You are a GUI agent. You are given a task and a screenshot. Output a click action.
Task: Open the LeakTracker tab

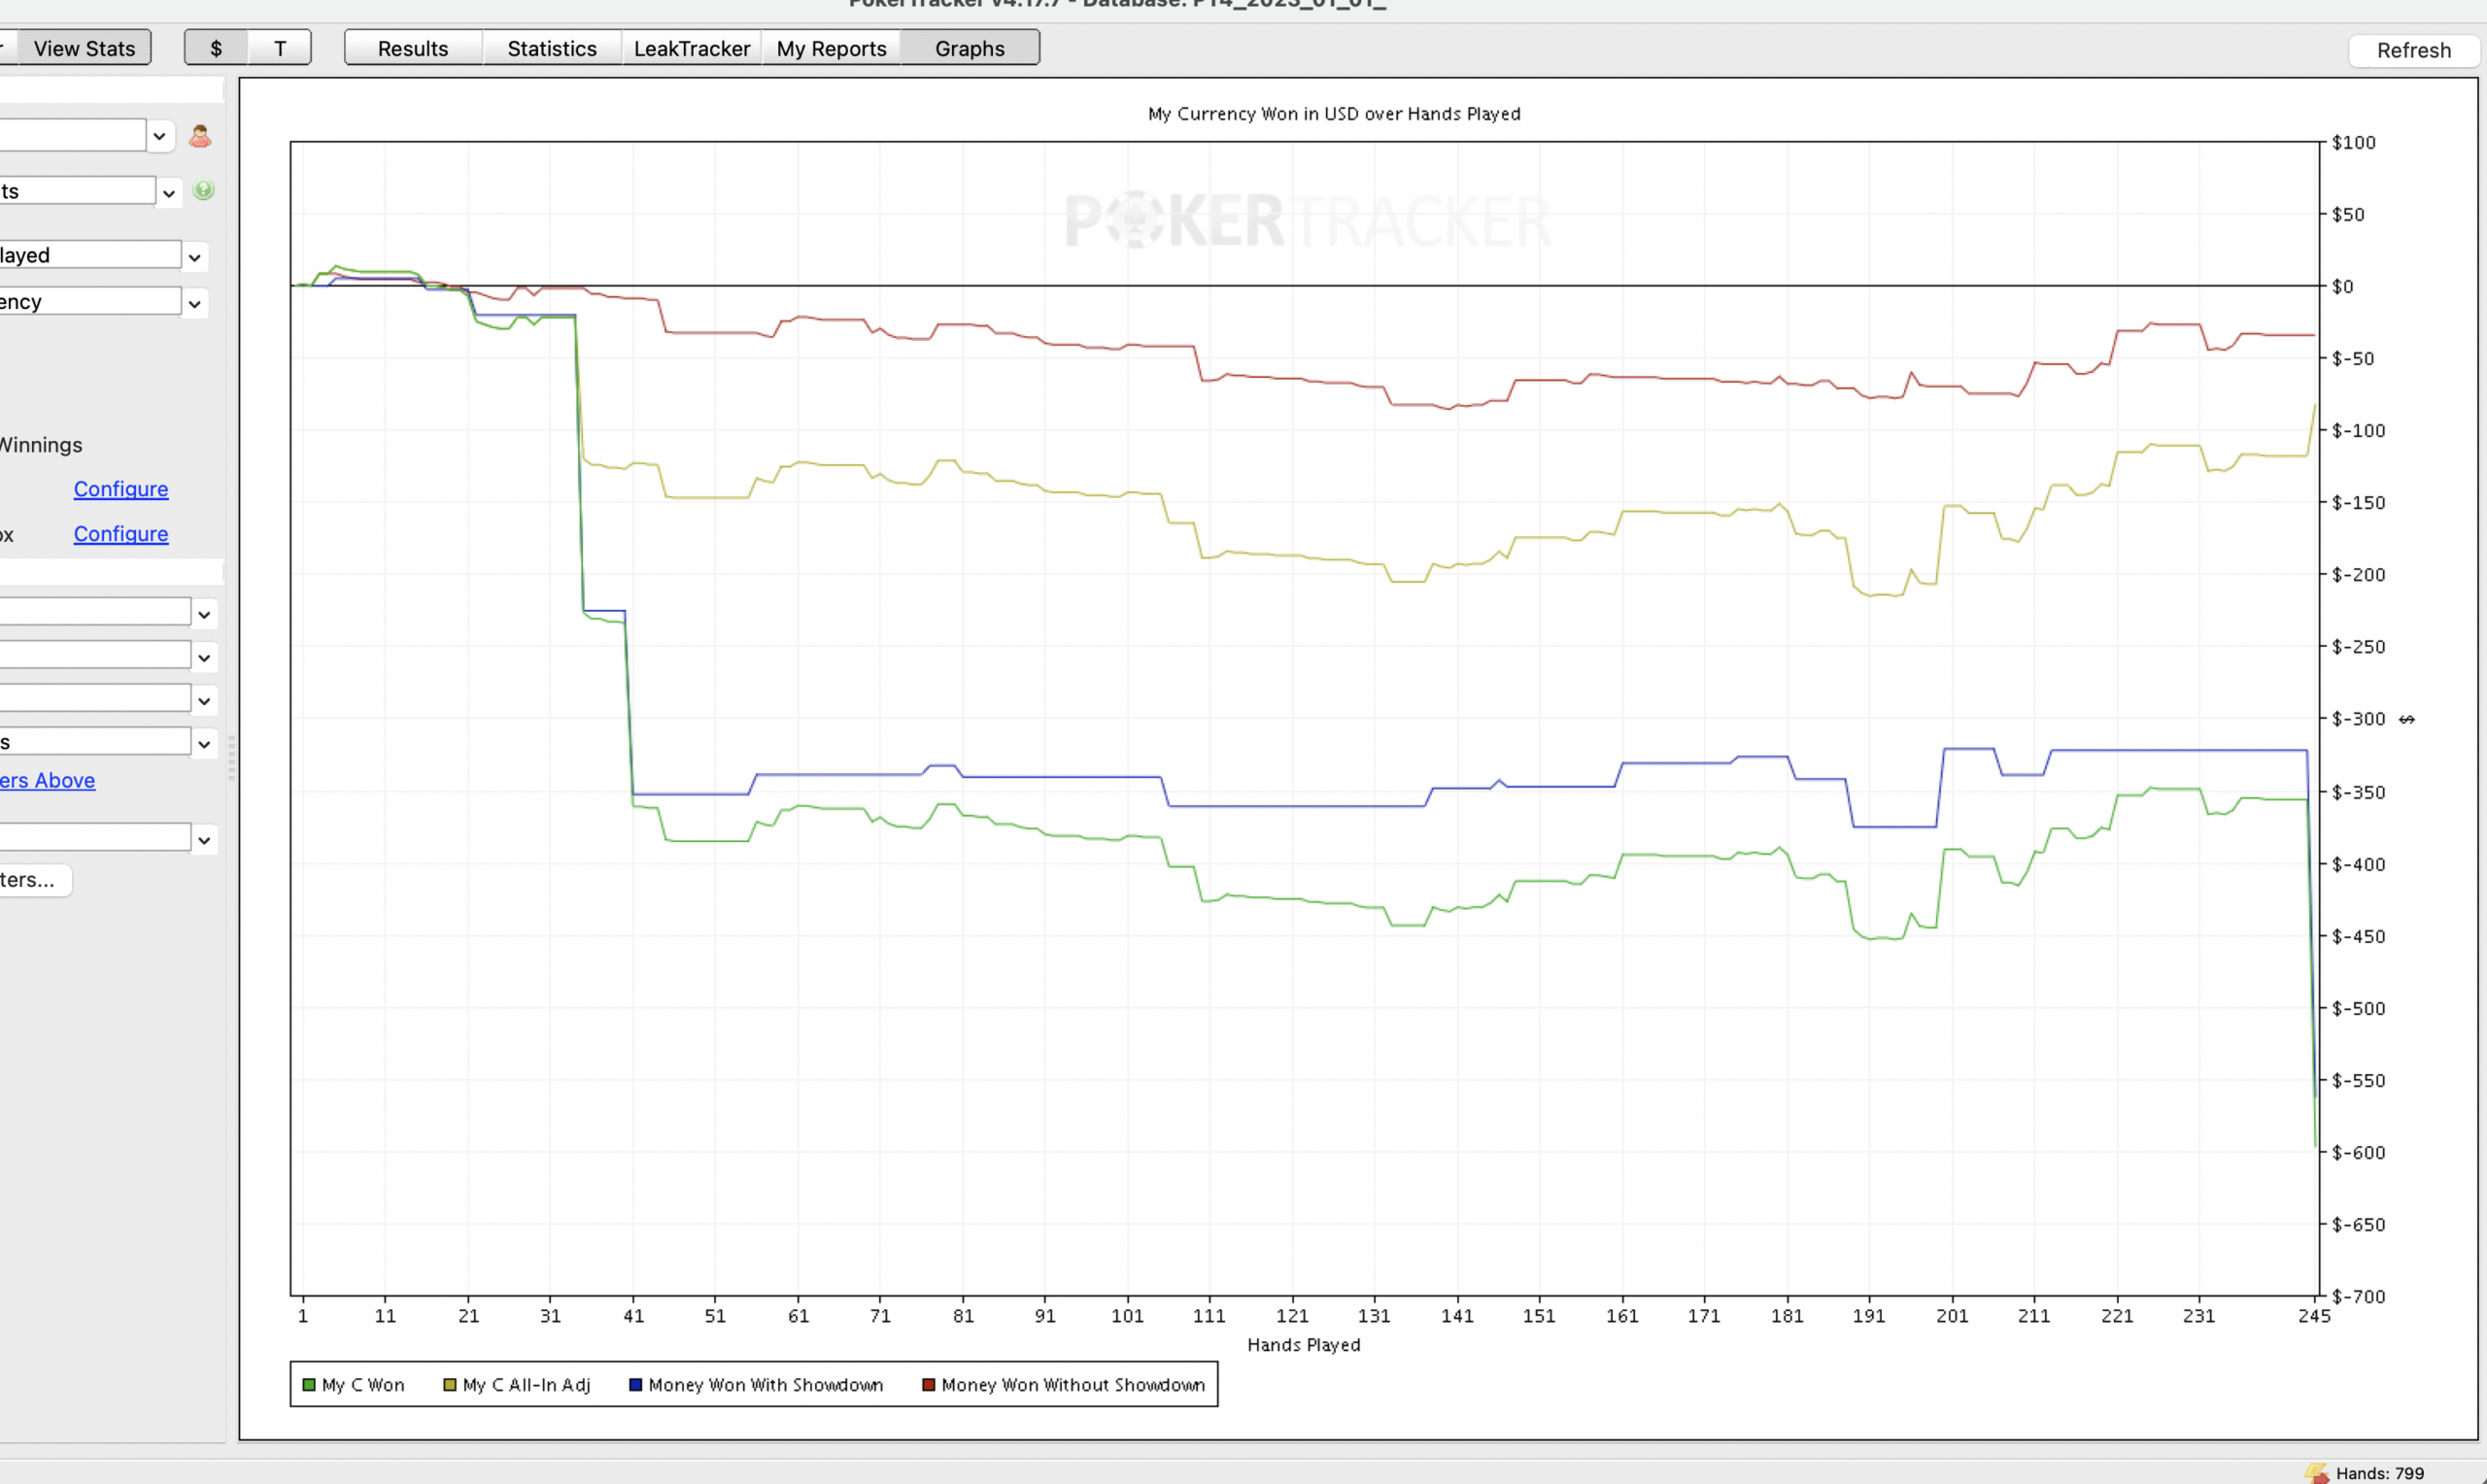[x=692, y=48]
